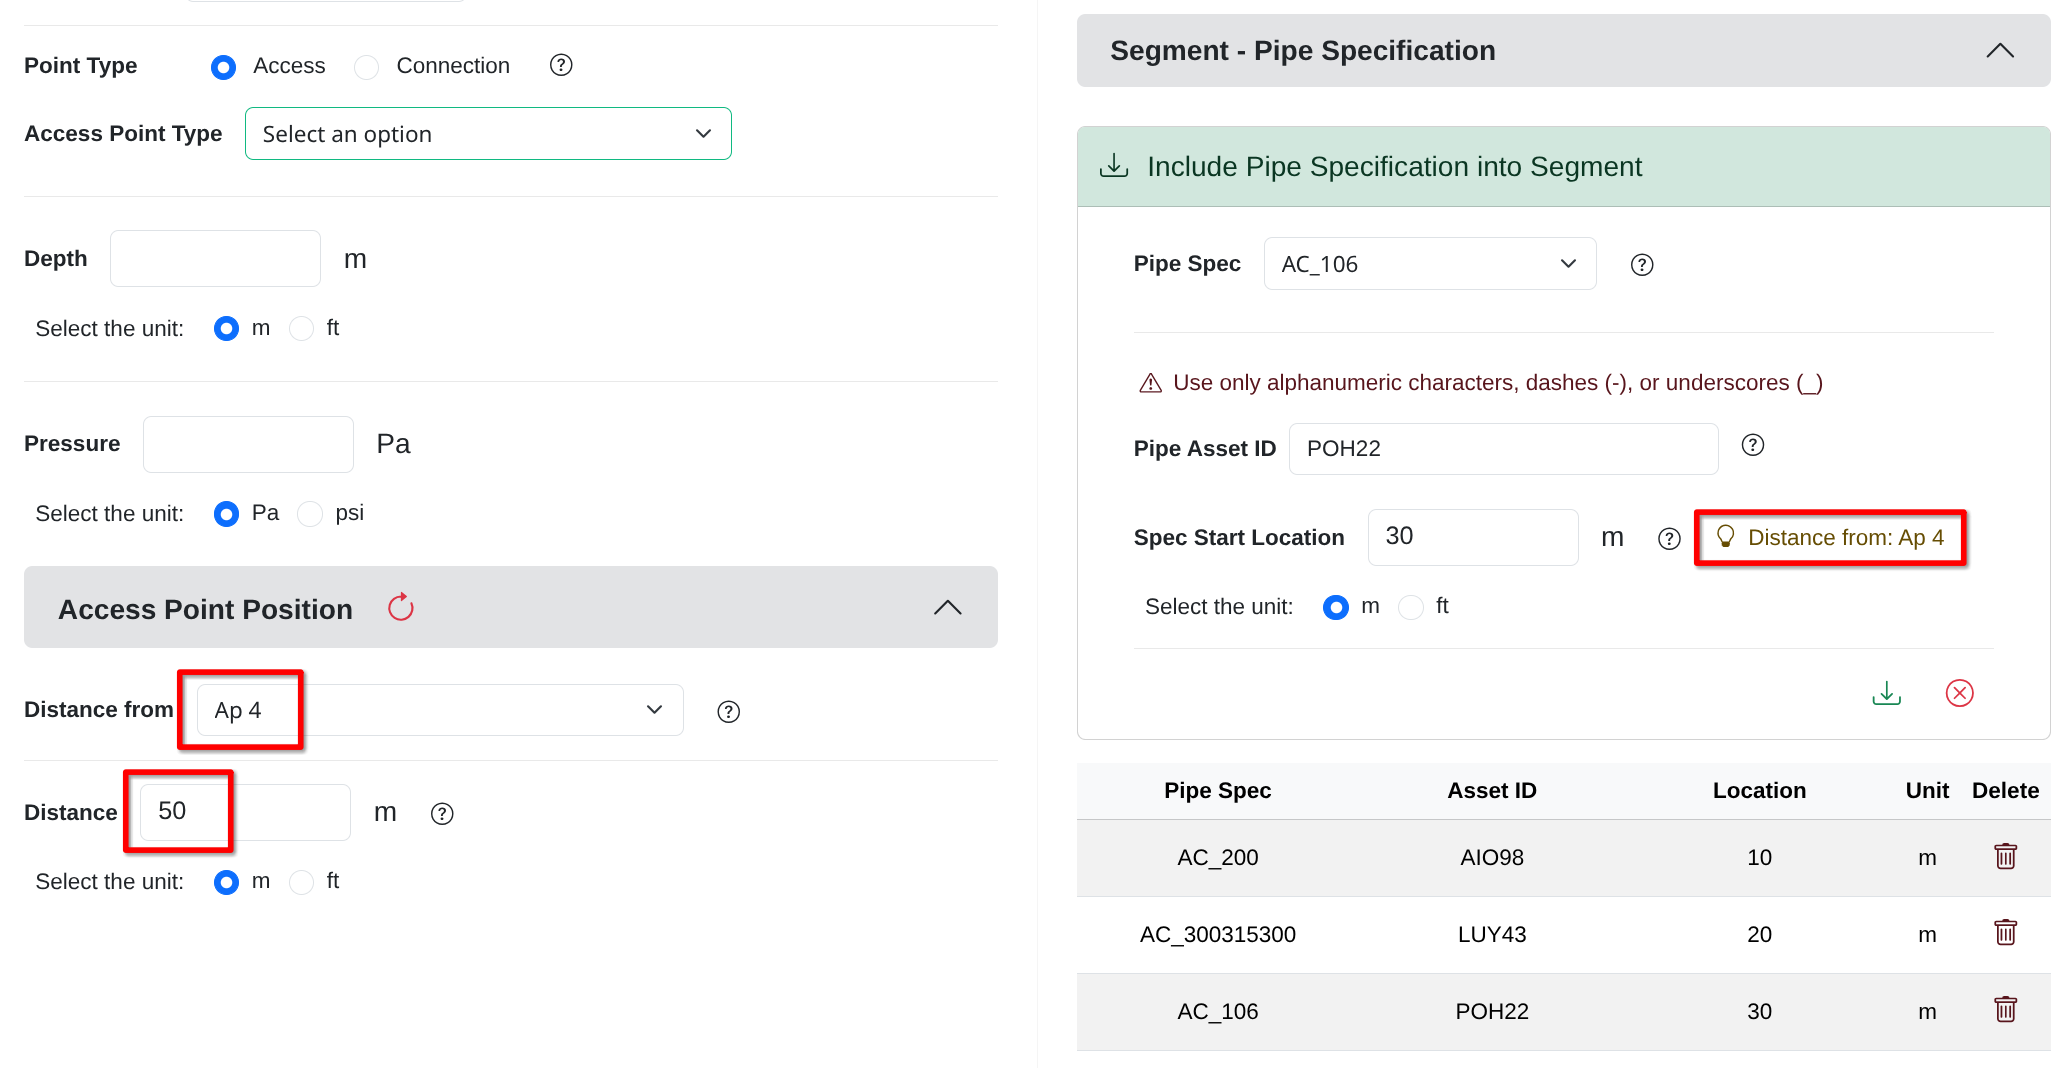Delete the AC_200 row with trash icon
This screenshot has height=1068, width=2066.
tap(2006, 857)
